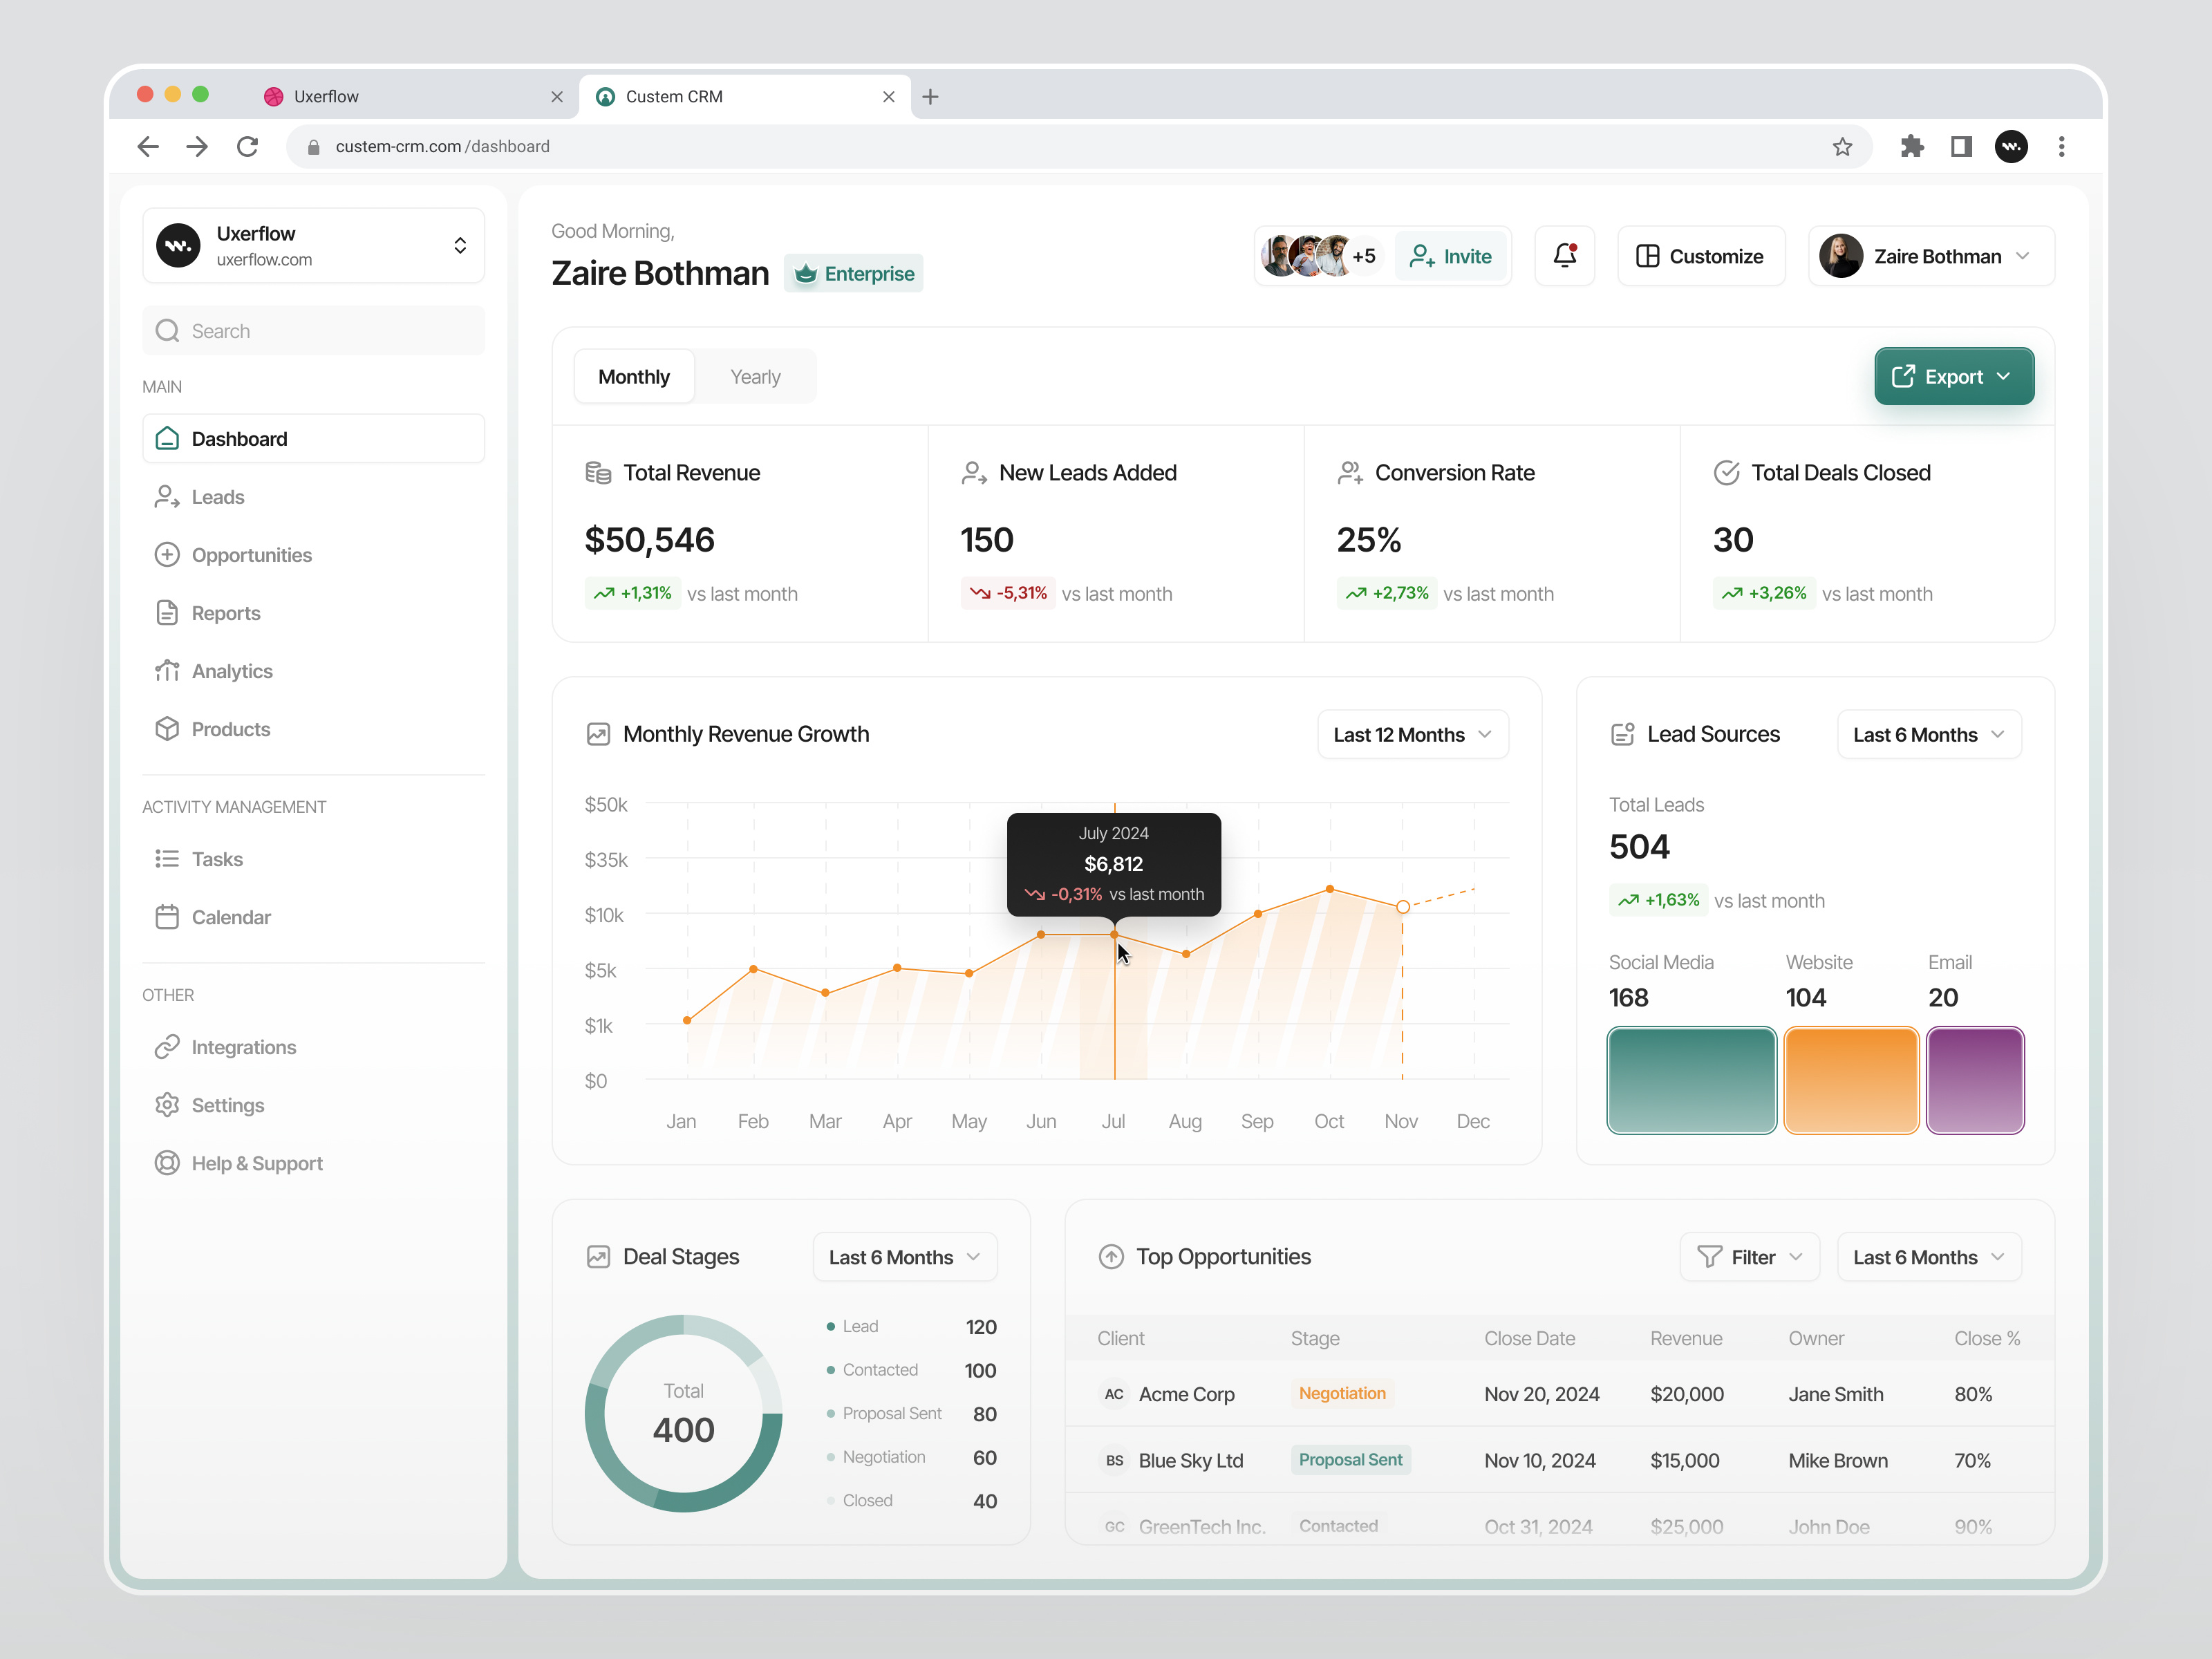Image resolution: width=2212 pixels, height=1659 pixels.
Task: Select the Leads icon in sidebar
Action: [168, 496]
